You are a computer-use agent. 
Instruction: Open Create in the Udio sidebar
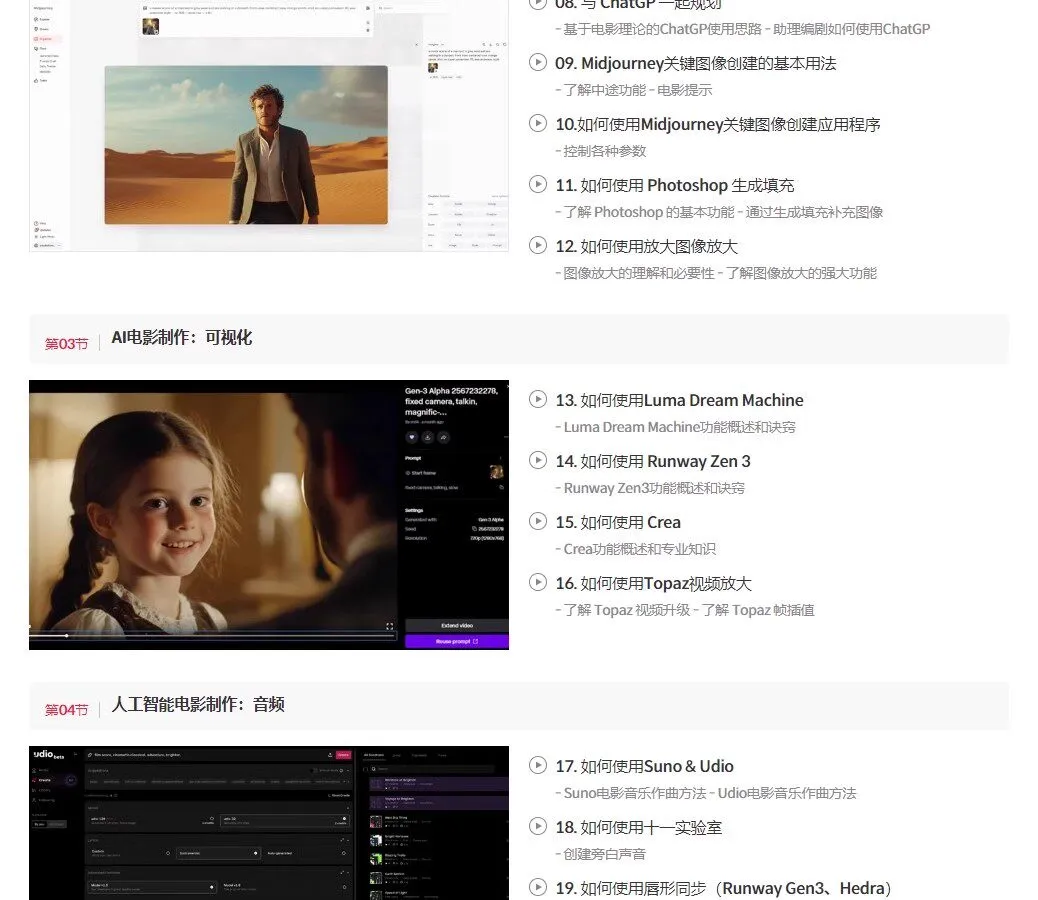click(x=45, y=781)
